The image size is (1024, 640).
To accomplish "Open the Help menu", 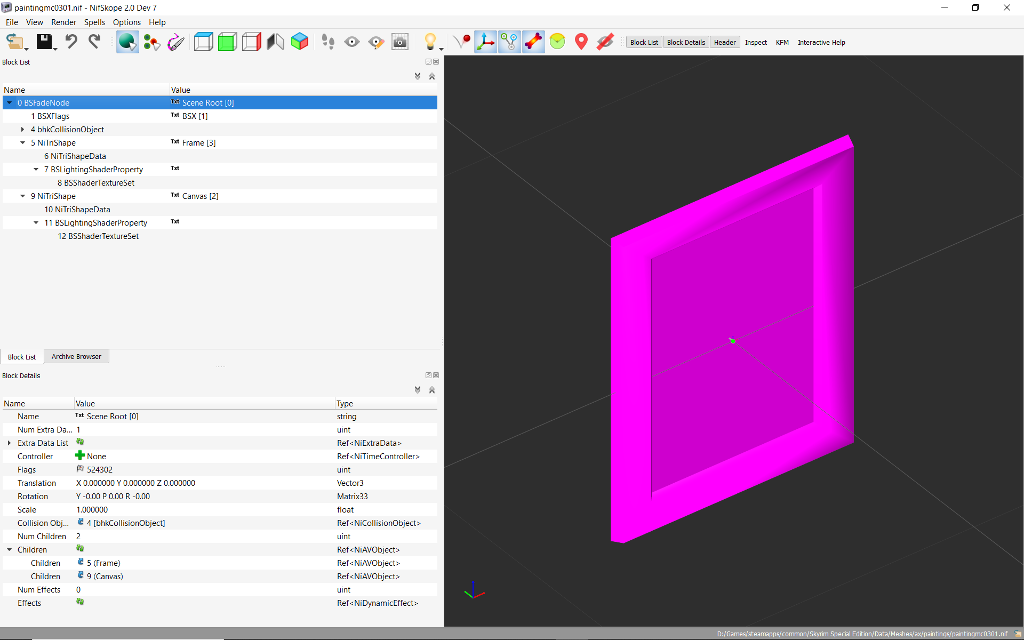I will tap(157, 22).
